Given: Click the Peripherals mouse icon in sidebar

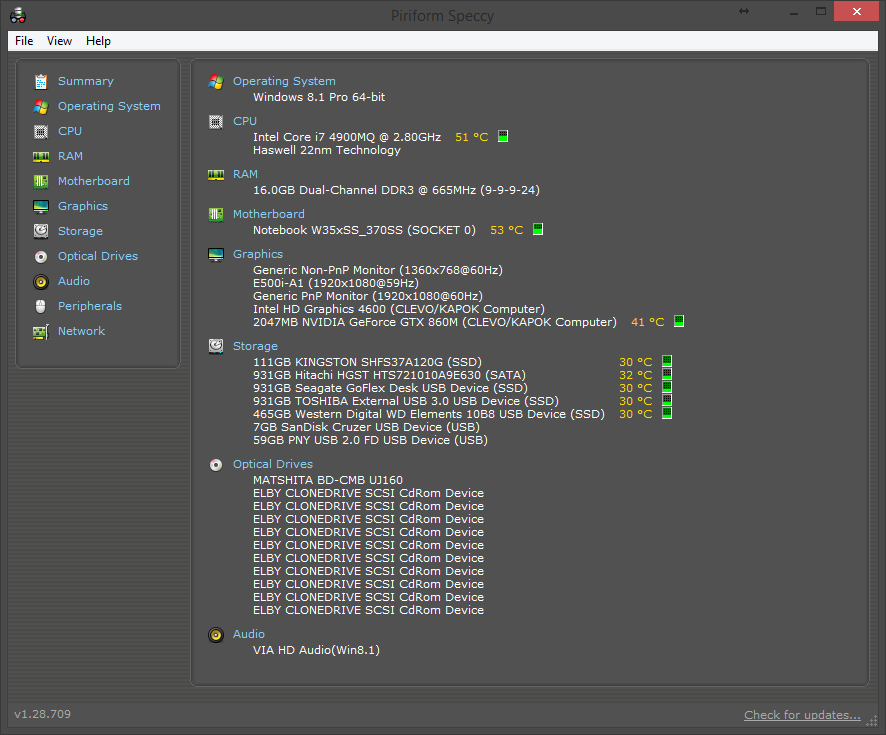Looking at the screenshot, I should (x=41, y=306).
